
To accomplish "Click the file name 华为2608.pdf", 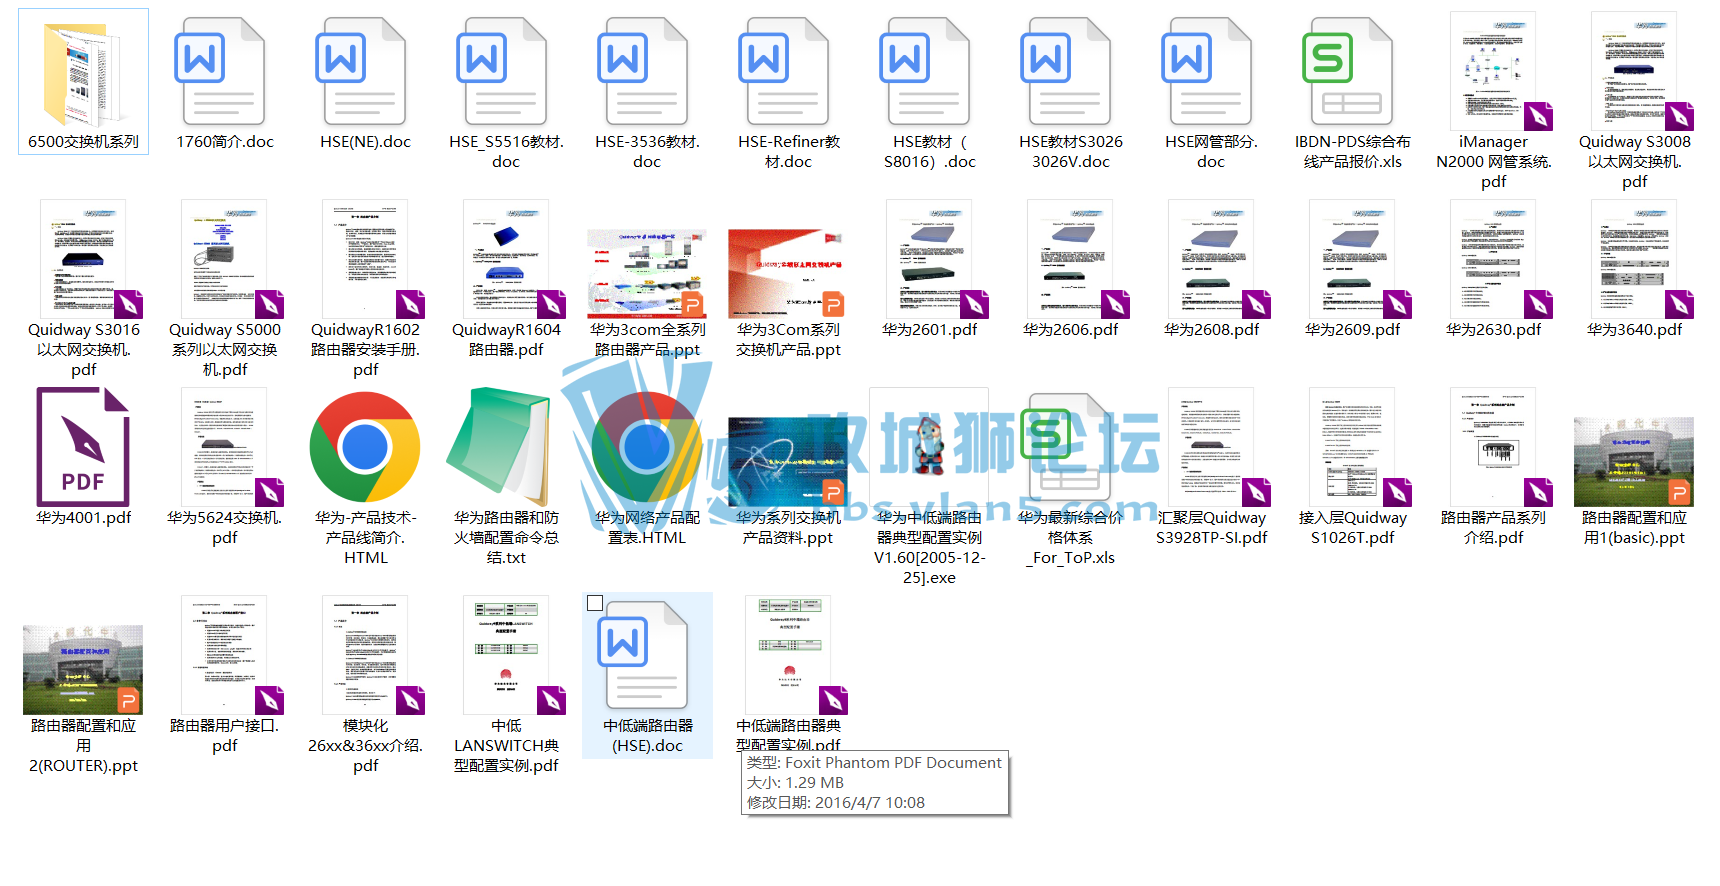I will pyautogui.click(x=1211, y=330).
